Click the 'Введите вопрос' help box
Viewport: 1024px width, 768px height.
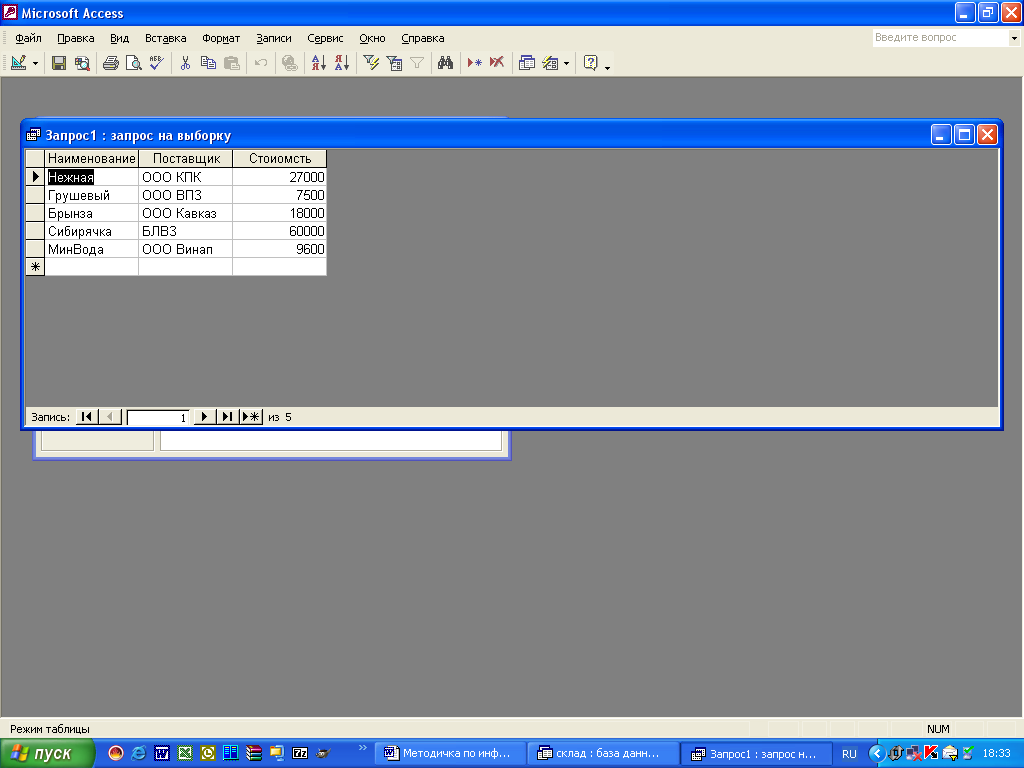[940, 38]
